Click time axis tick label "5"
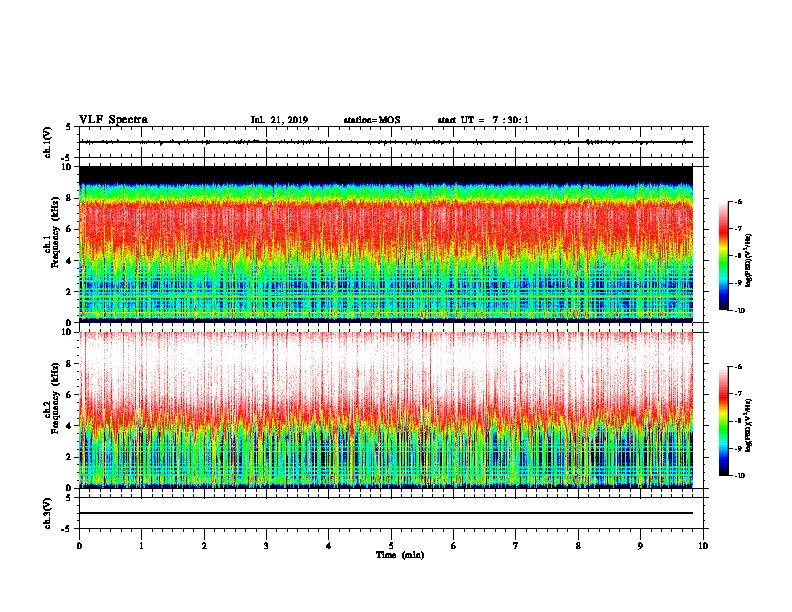Screen dimensions: 792x612 click(391, 545)
